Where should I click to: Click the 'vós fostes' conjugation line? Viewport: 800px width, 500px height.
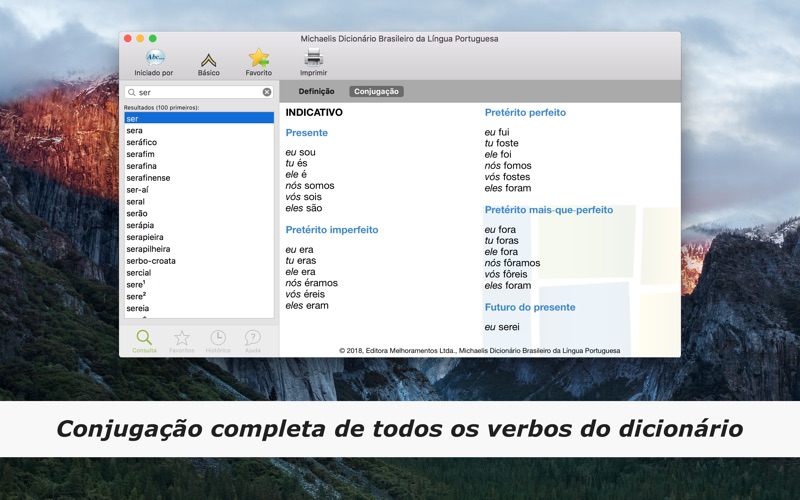(508, 177)
